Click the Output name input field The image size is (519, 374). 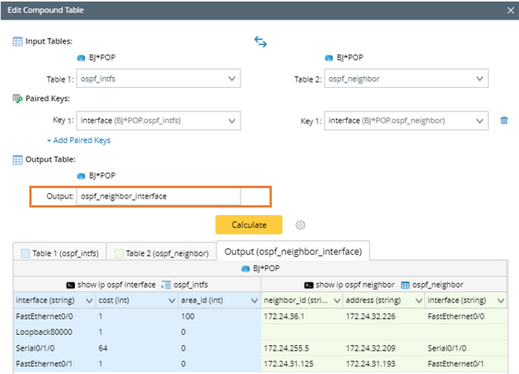(158, 196)
